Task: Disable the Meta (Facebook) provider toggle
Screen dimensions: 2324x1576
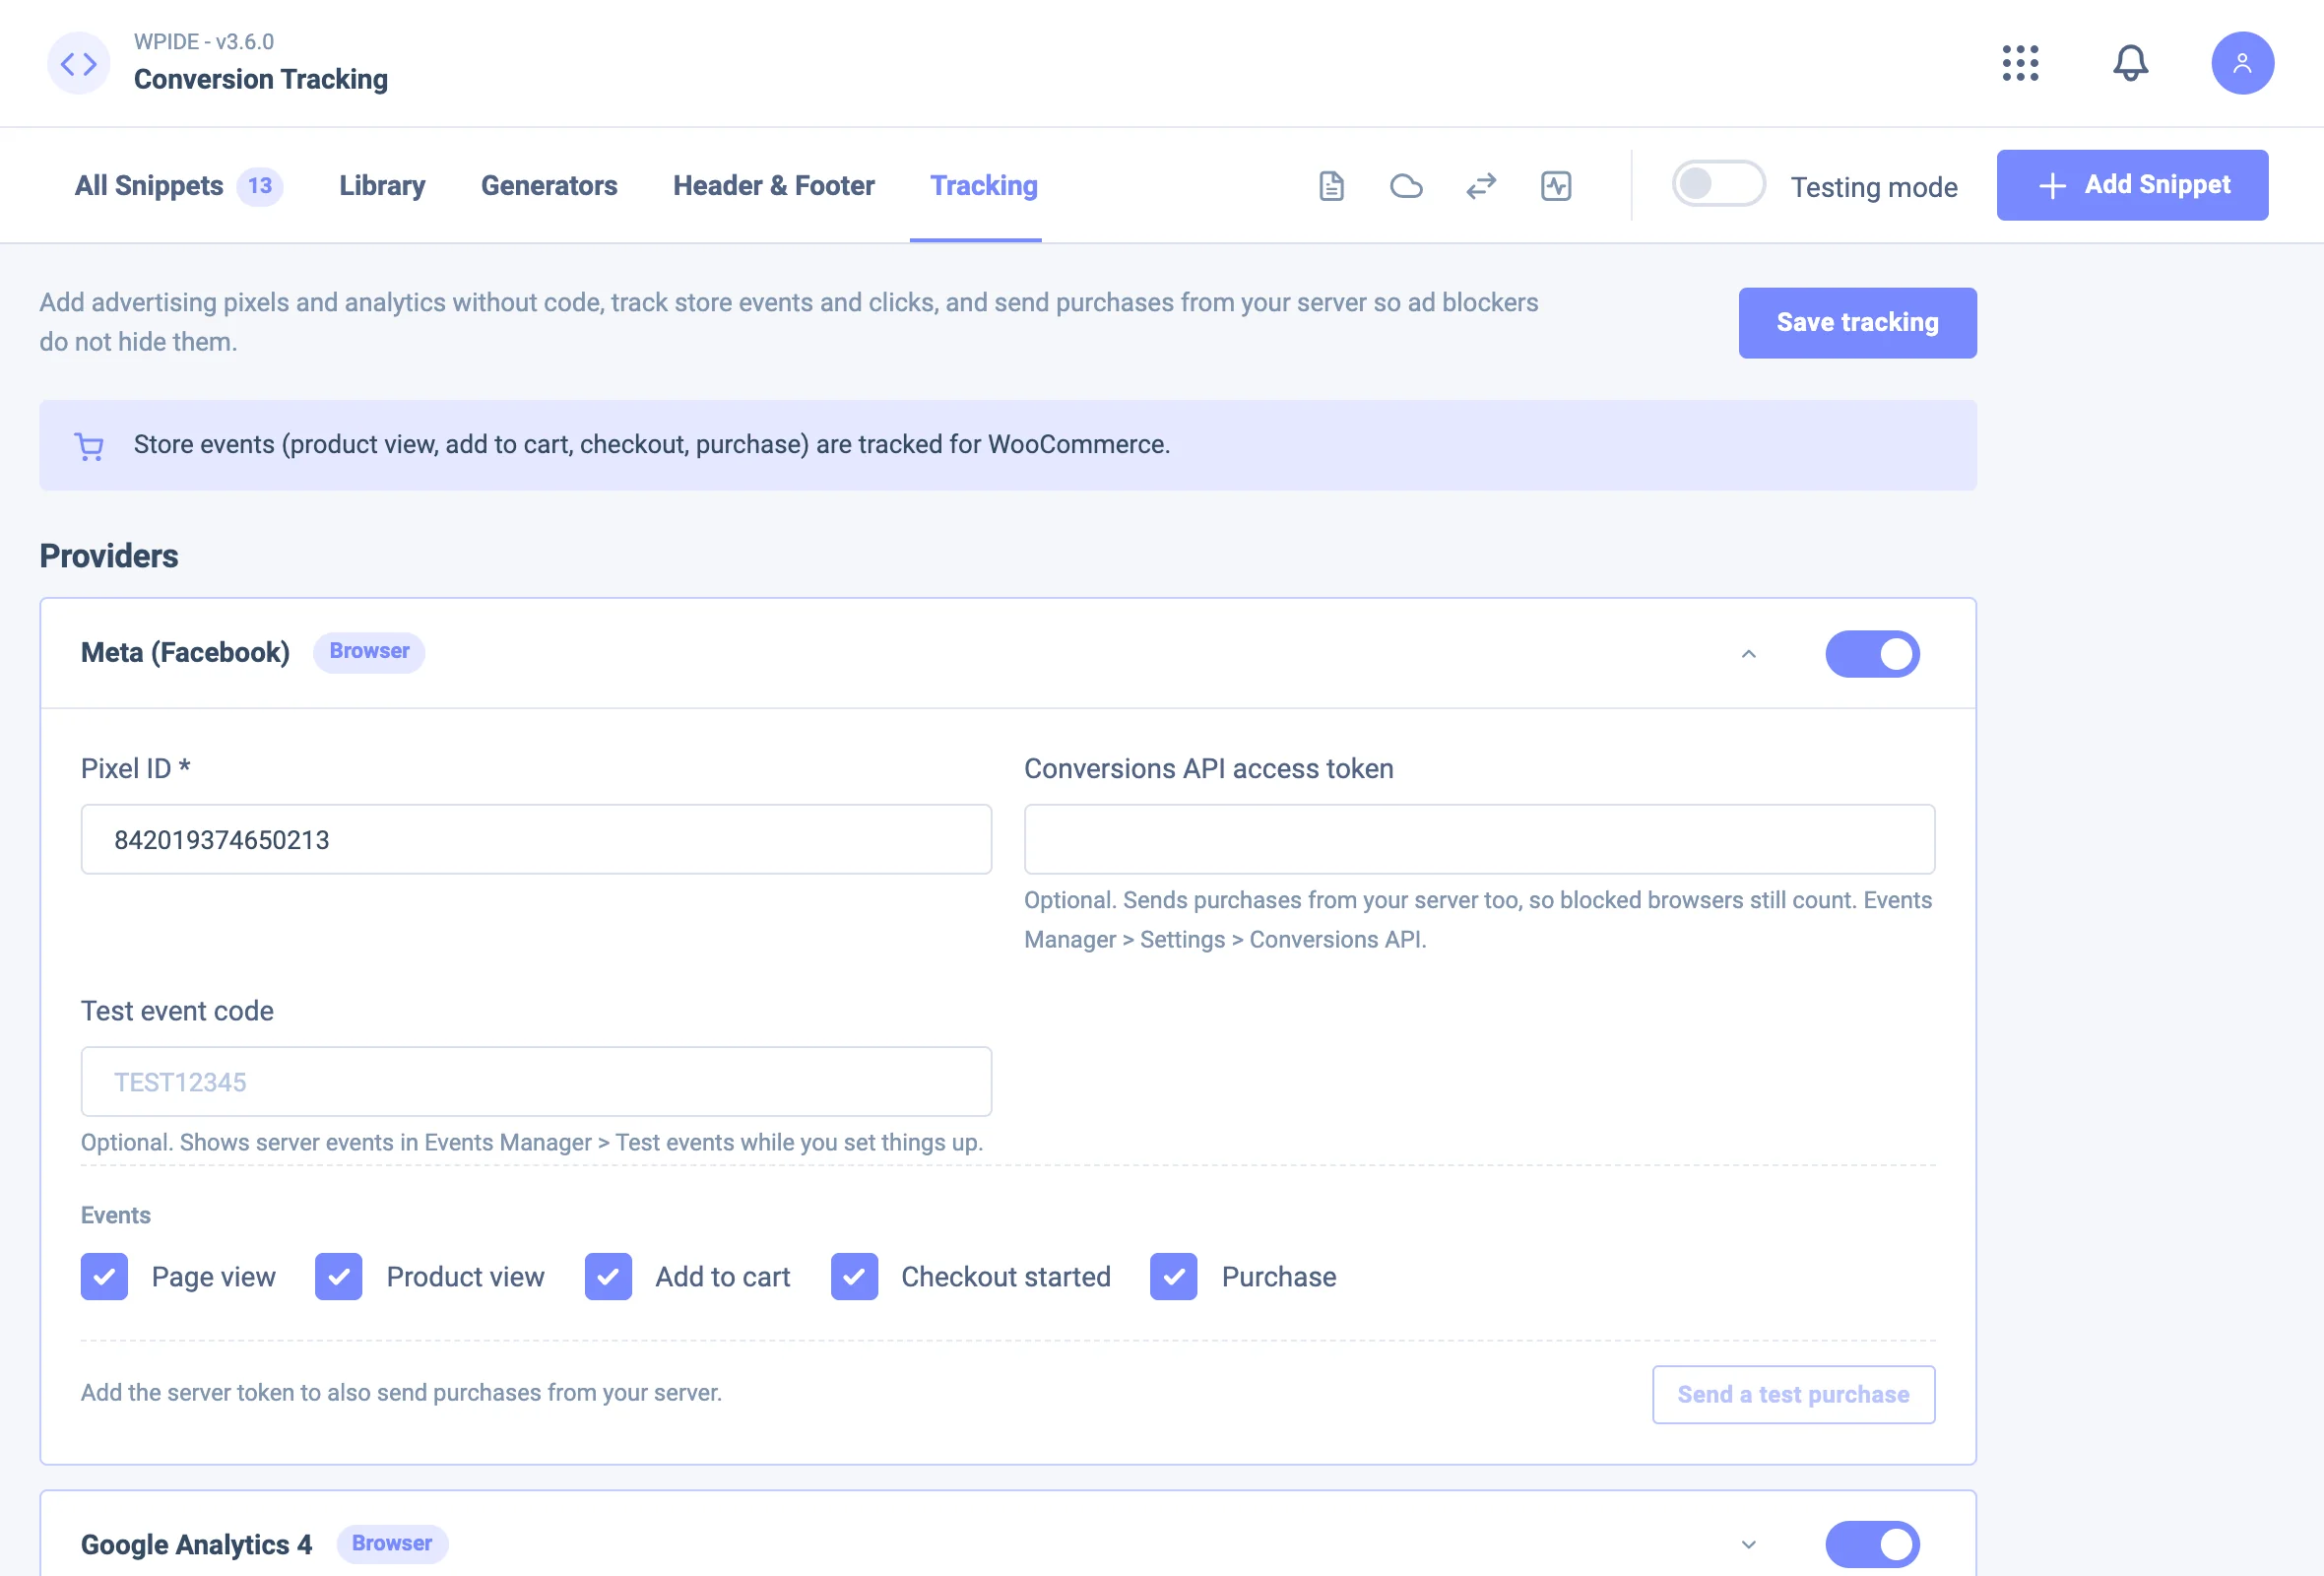Action: [1872, 654]
